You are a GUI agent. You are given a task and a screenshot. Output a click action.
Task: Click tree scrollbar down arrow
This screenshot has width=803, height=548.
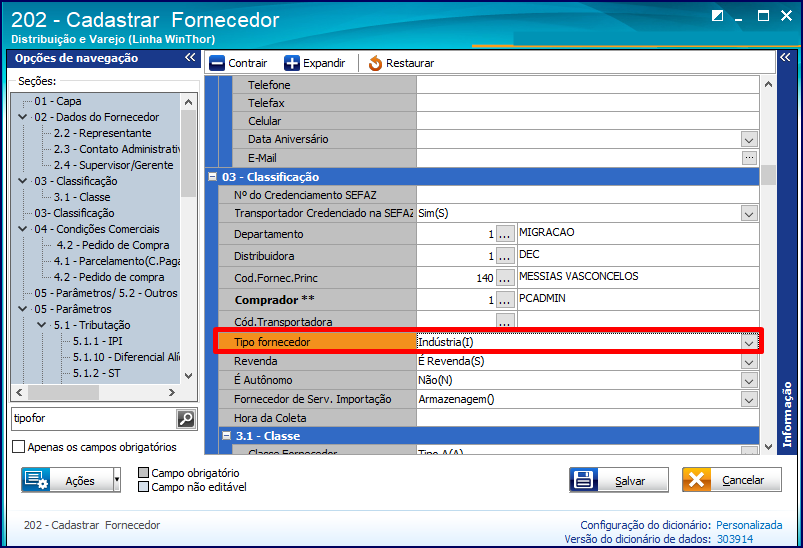(188, 375)
